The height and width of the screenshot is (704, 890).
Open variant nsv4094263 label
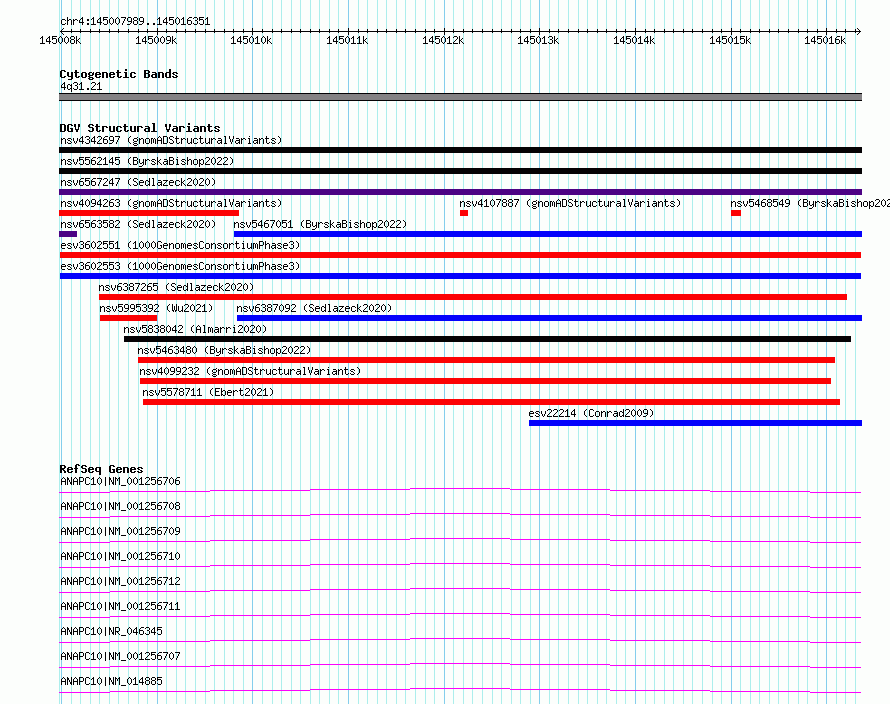click(171, 203)
